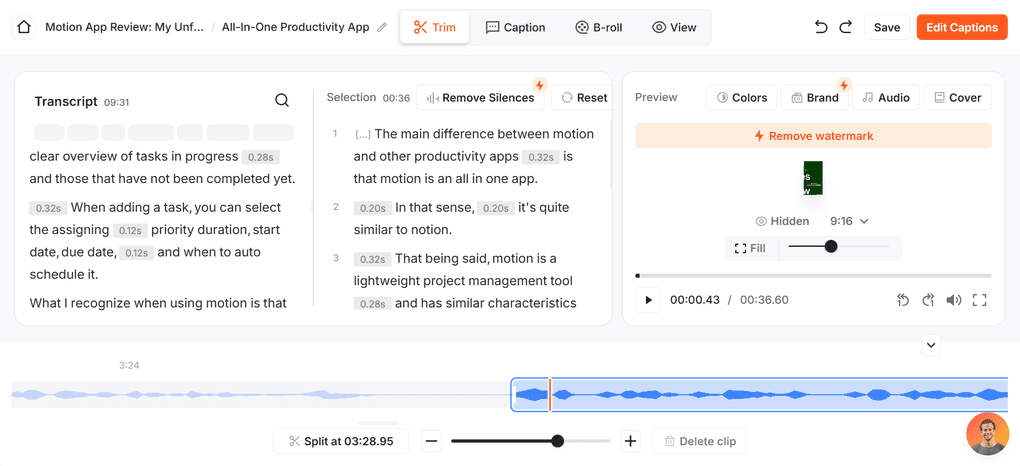1020x466 pixels.
Task: Switch to the B-roll tab
Action: coord(598,27)
